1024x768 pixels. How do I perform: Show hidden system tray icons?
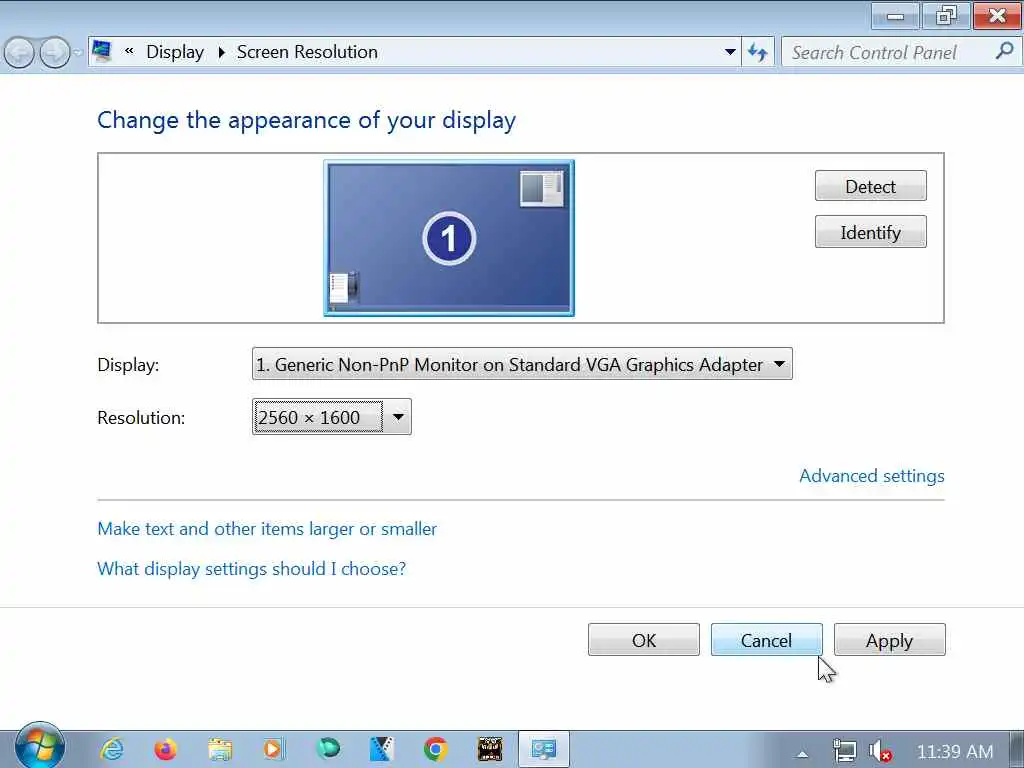pyautogui.click(x=803, y=754)
